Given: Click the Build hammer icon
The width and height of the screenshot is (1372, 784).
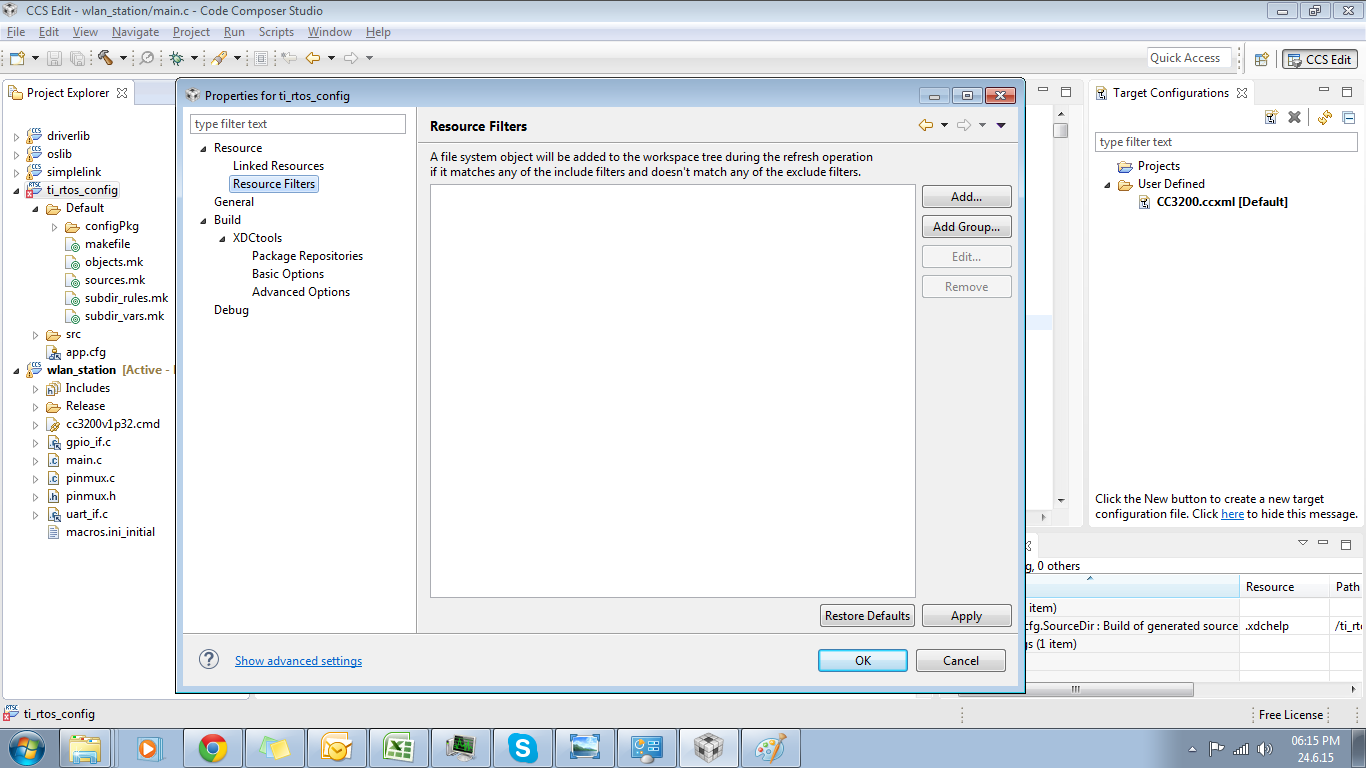Looking at the screenshot, I should pyautogui.click(x=105, y=58).
